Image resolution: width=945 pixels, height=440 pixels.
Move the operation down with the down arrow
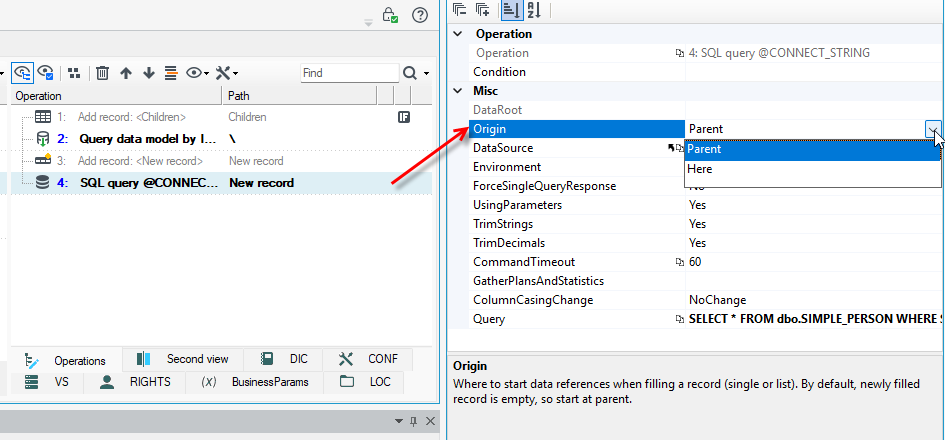(x=149, y=73)
